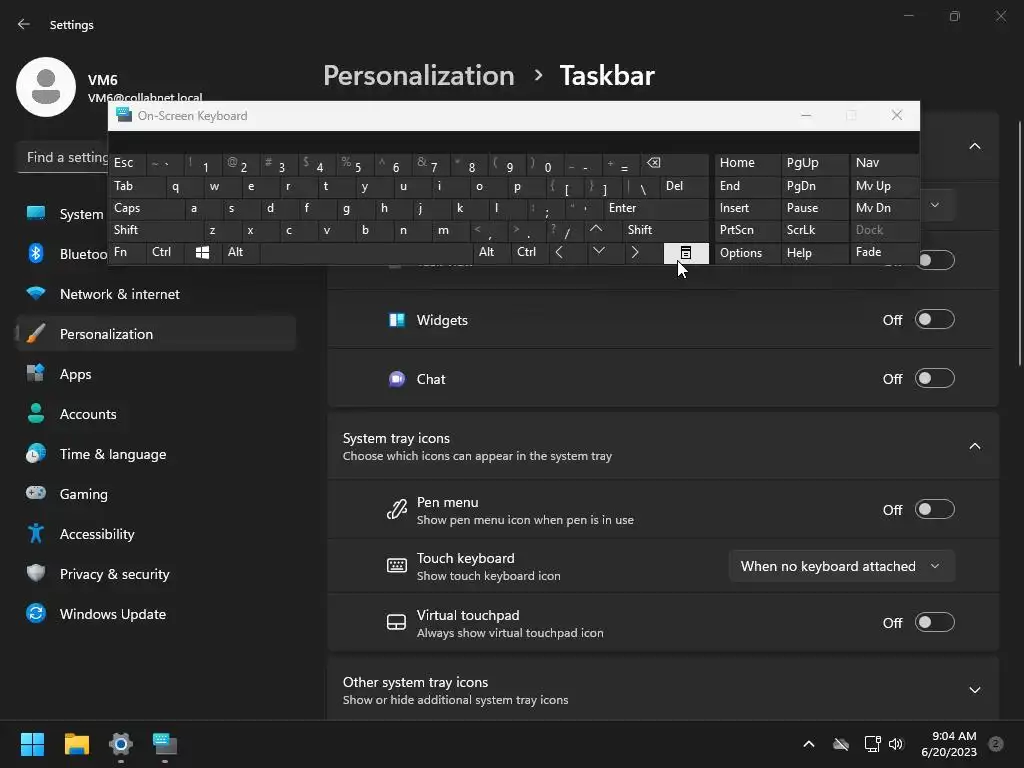The width and height of the screenshot is (1024, 768).
Task: Click the context menu key on keyboard
Action: pyautogui.click(x=686, y=253)
